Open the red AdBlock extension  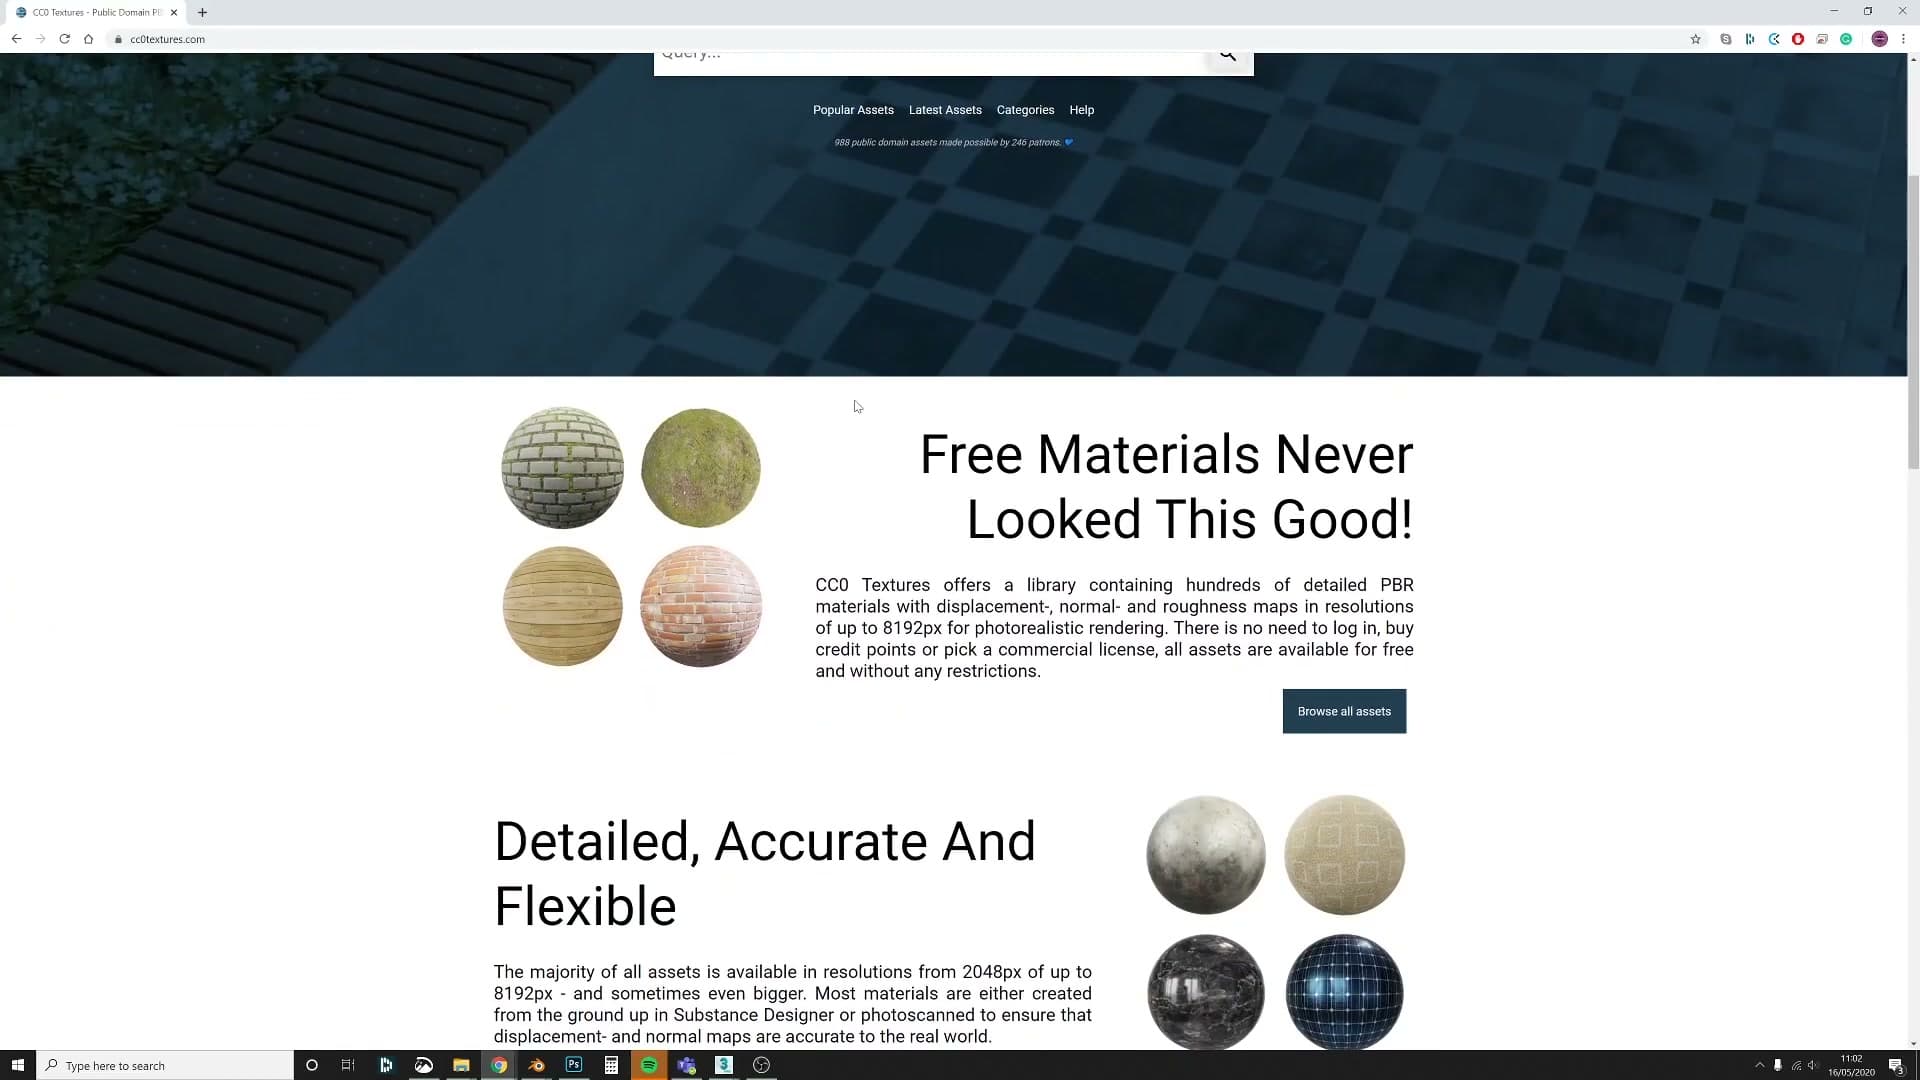click(x=1797, y=39)
